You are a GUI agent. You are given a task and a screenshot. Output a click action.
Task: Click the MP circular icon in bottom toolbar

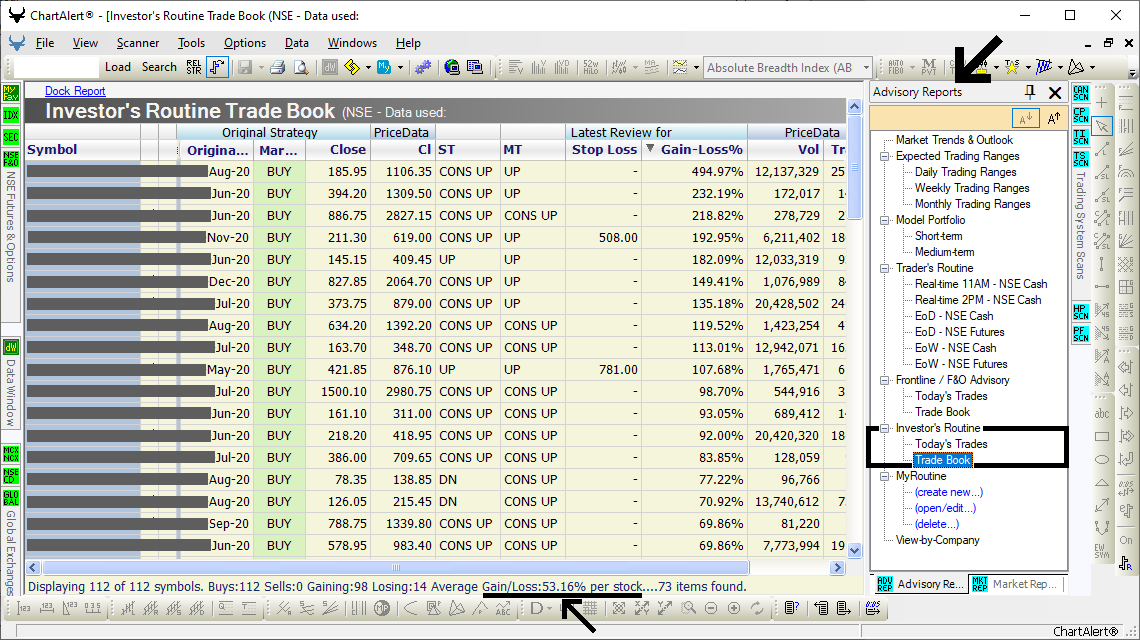pyautogui.click(x=382, y=608)
